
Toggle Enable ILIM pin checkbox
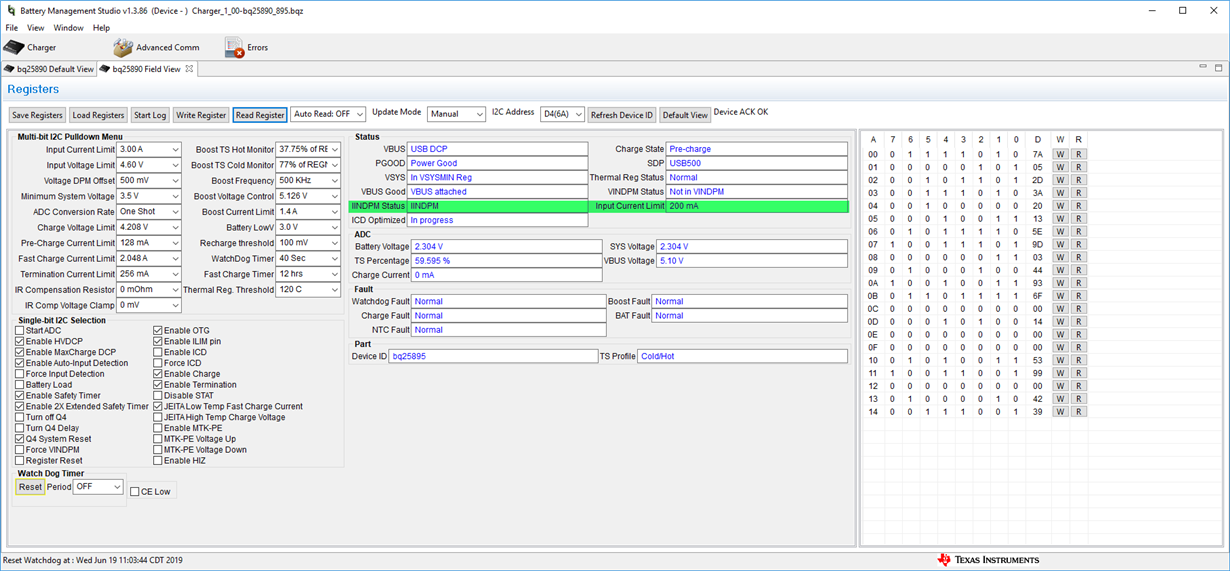coord(158,342)
